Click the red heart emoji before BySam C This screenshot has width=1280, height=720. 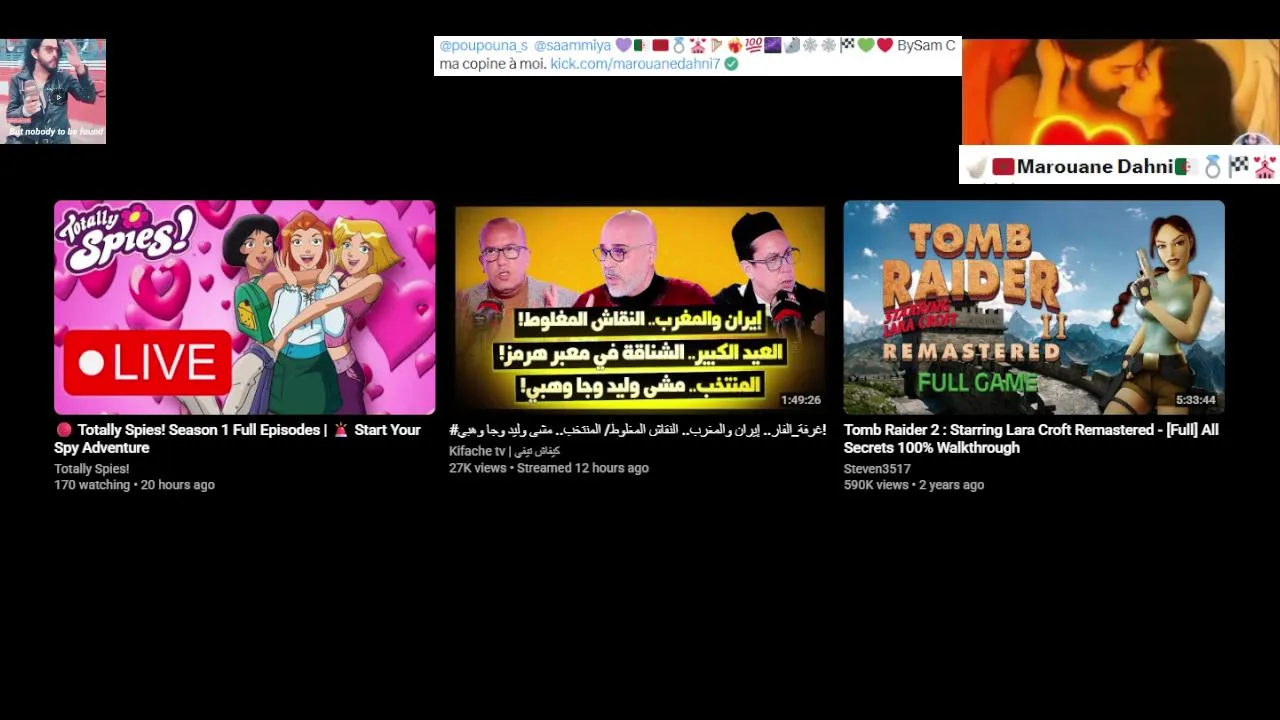885,46
